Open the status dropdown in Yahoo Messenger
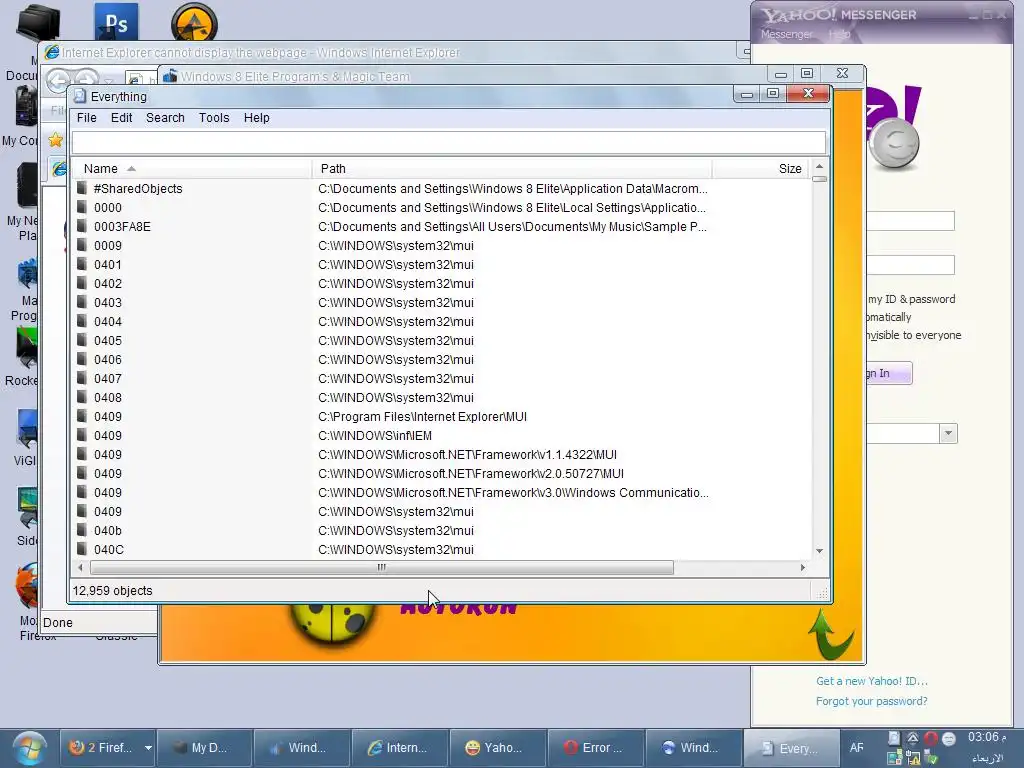The image size is (1024, 768). pyautogui.click(x=948, y=434)
